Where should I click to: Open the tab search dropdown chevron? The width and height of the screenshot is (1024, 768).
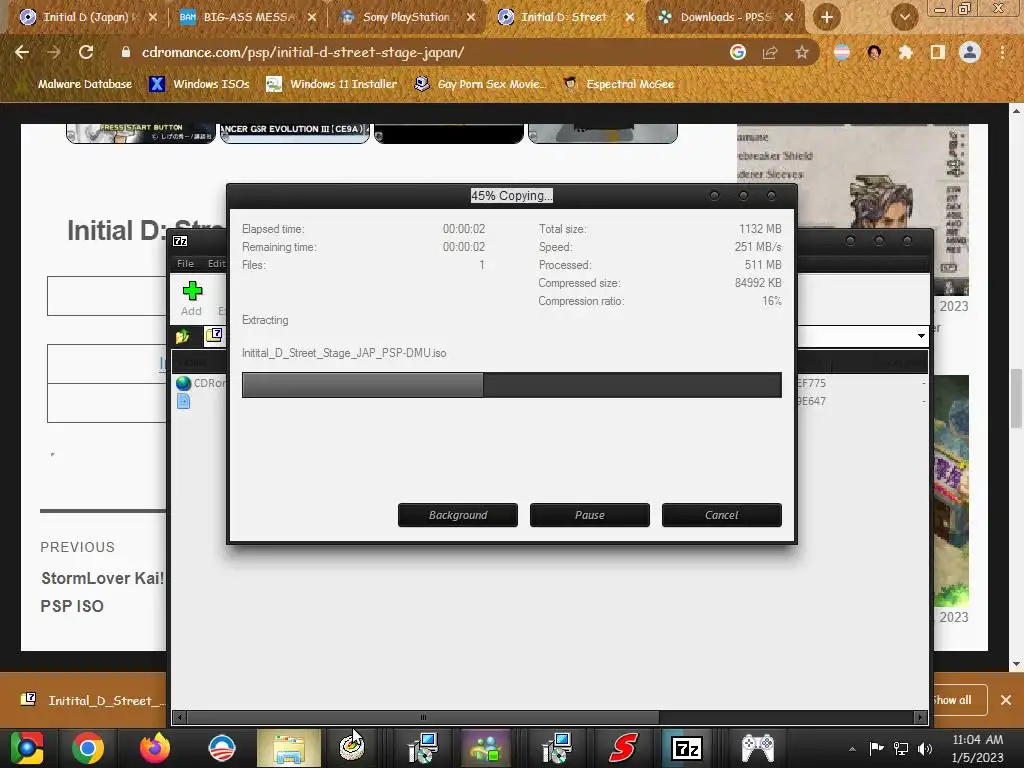[x=904, y=17]
